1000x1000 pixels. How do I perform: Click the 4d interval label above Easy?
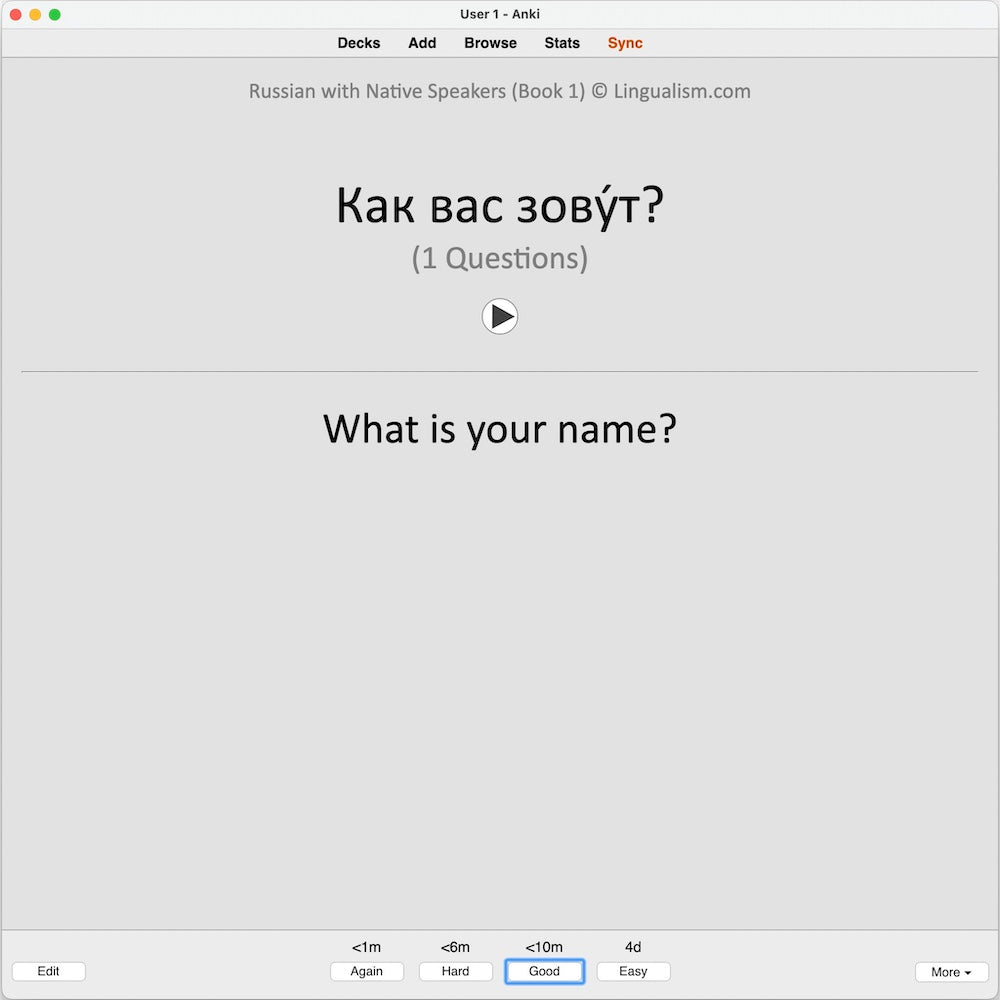tap(633, 946)
